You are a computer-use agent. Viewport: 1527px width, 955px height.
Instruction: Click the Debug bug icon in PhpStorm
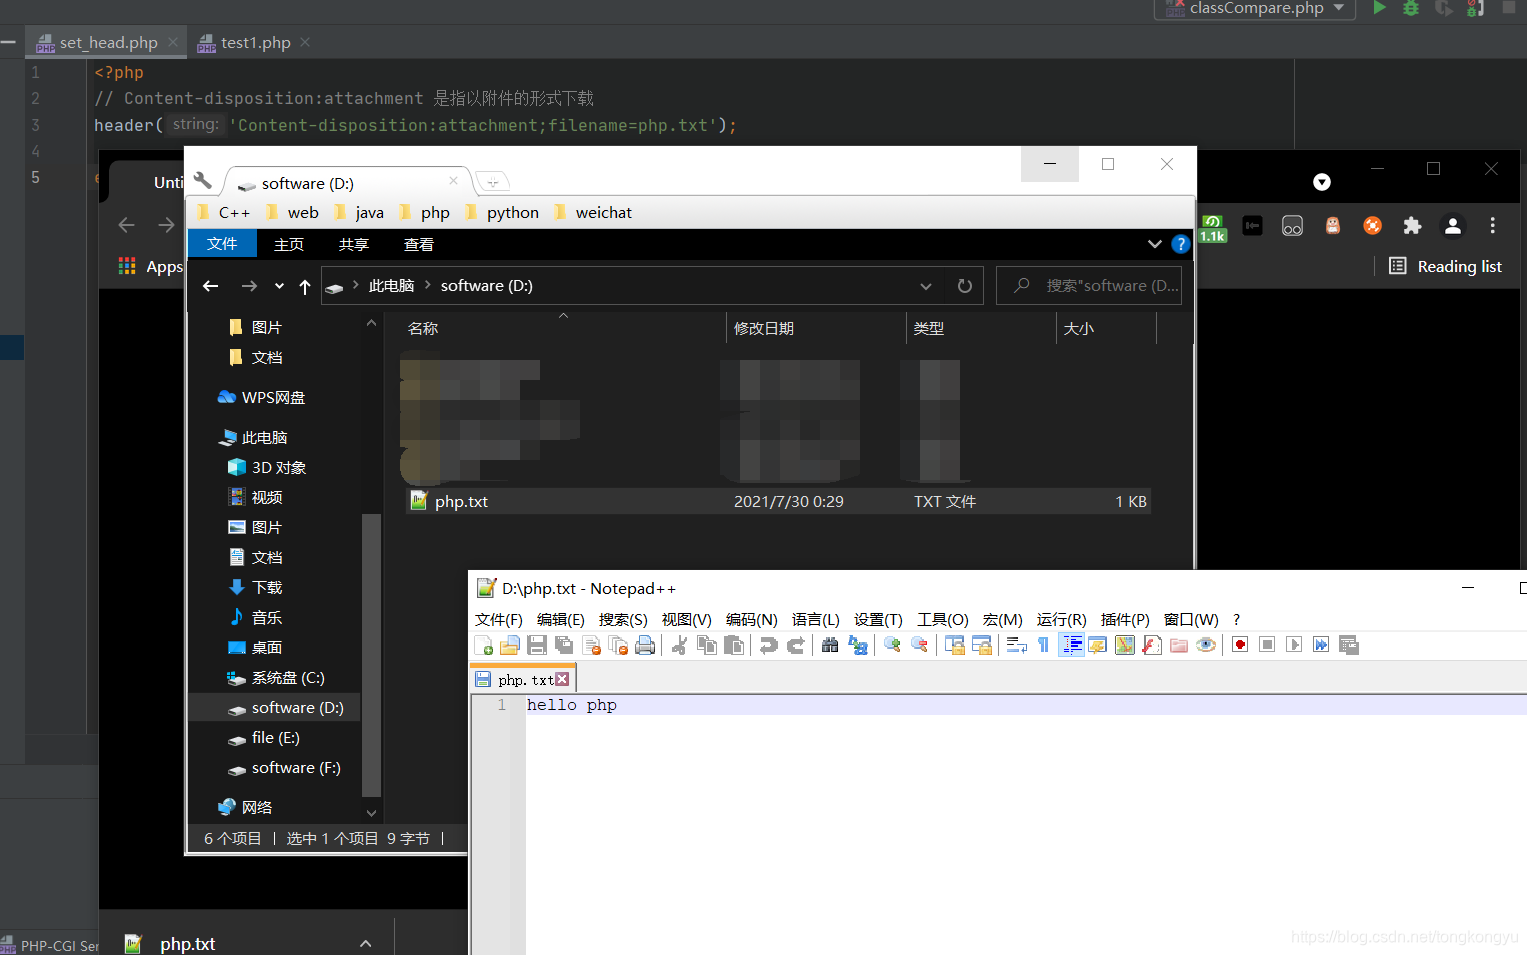[1411, 8]
